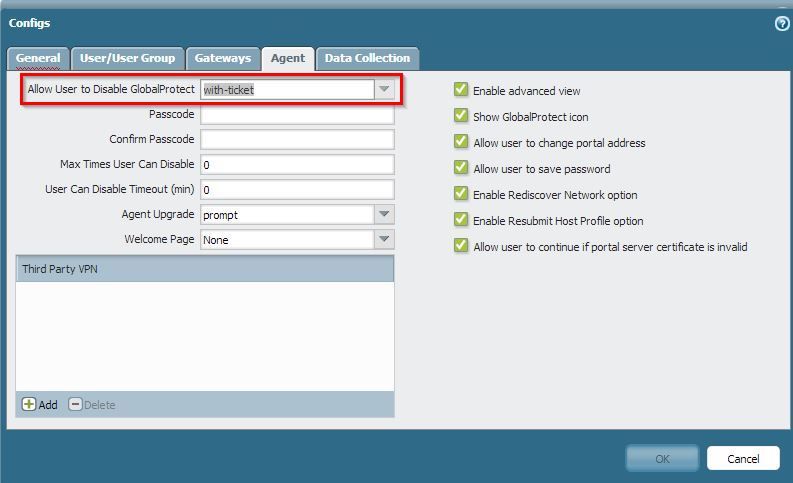Open the User/User Group tab

pyautogui.click(x=127, y=59)
